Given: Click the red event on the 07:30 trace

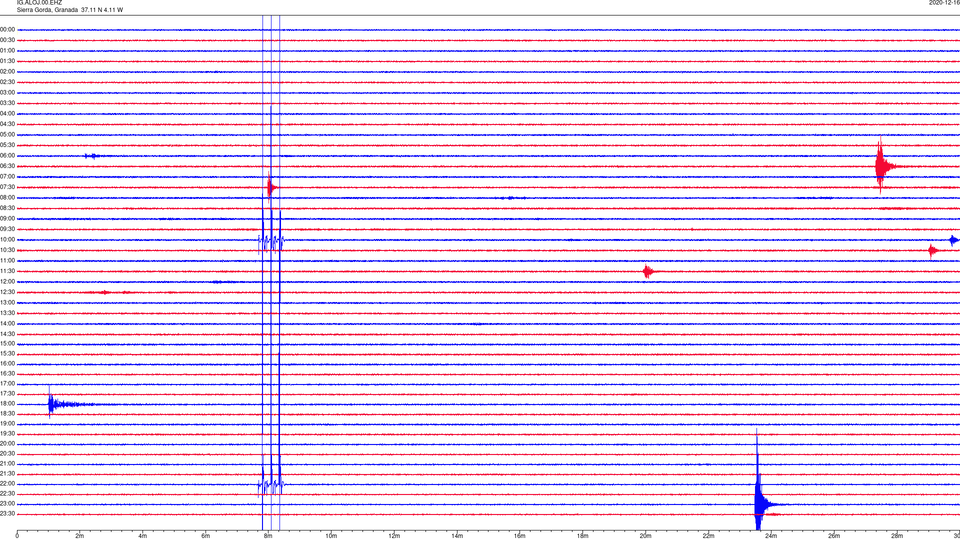Looking at the screenshot, I should click(x=270, y=187).
